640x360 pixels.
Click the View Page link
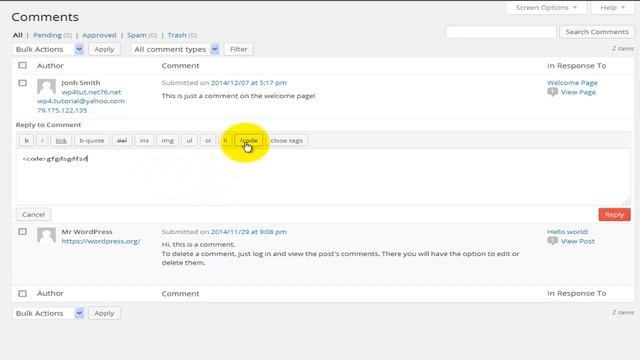(x=578, y=92)
